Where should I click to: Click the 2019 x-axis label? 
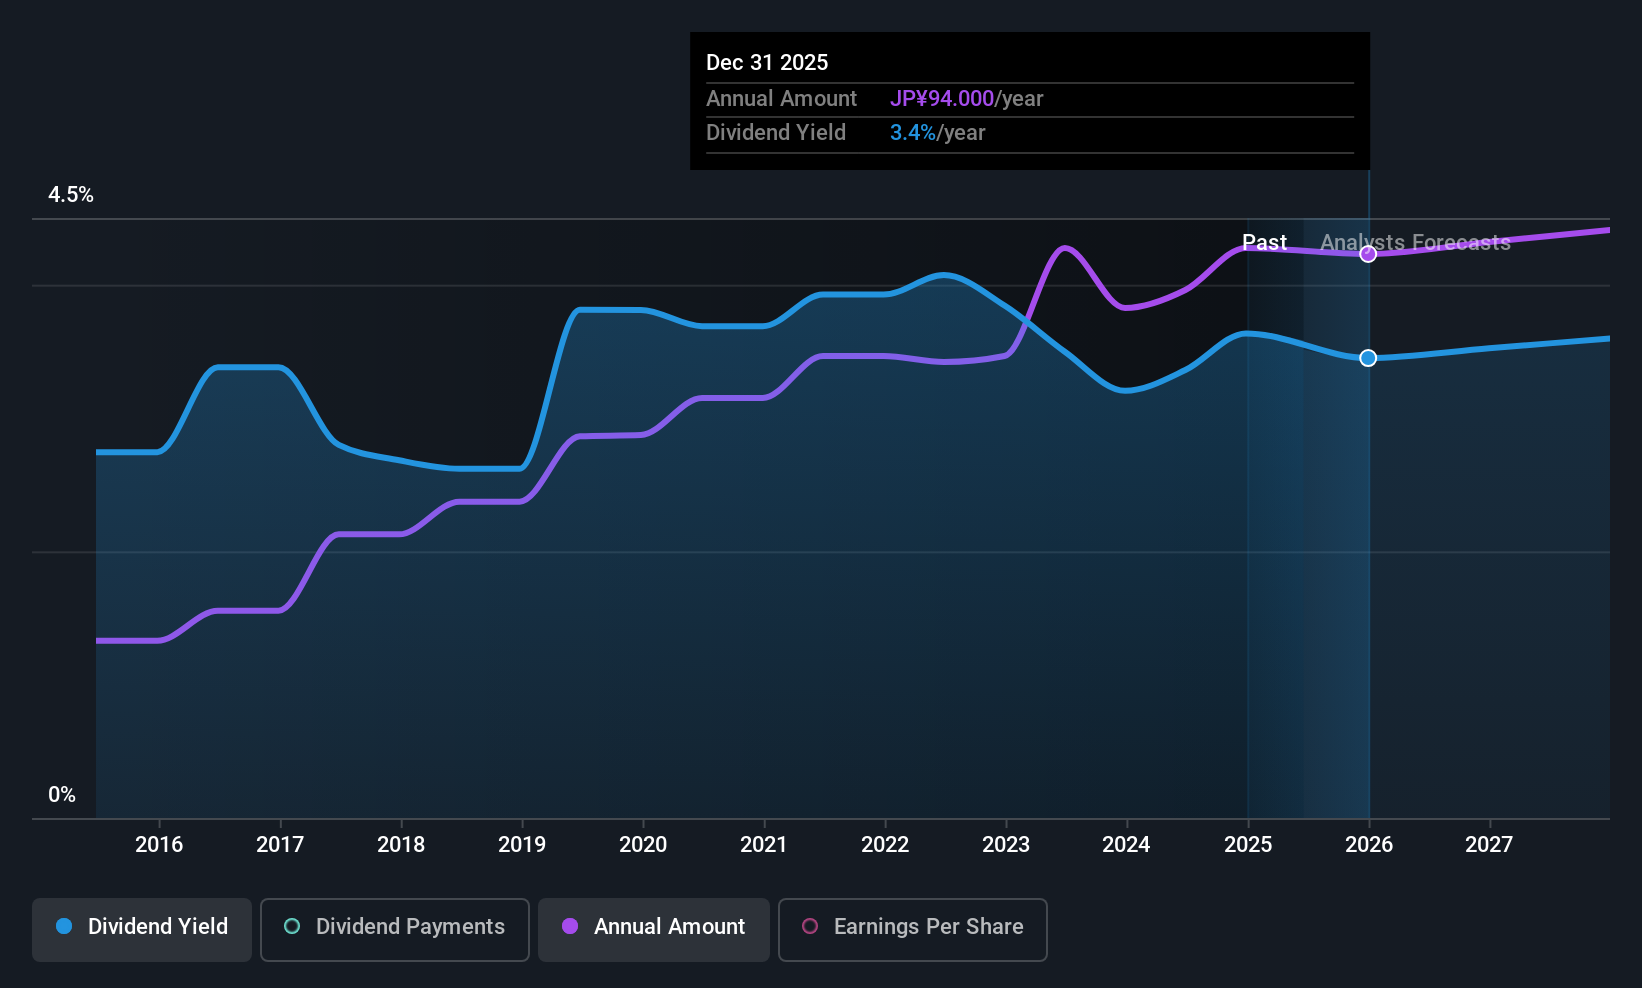[x=522, y=844]
